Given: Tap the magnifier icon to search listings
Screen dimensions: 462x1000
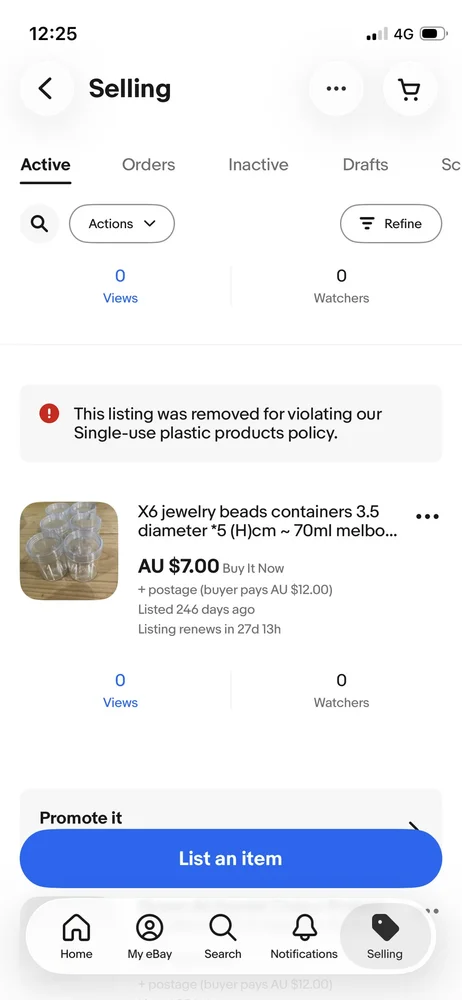Looking at the screenshot, I should click(x=40, y=224).
